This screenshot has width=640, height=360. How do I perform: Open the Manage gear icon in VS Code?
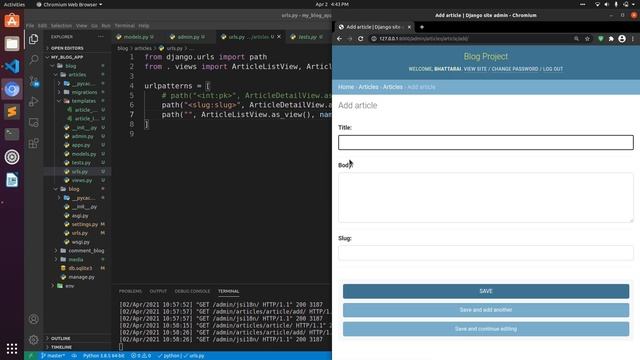click(x=34, y=340)
